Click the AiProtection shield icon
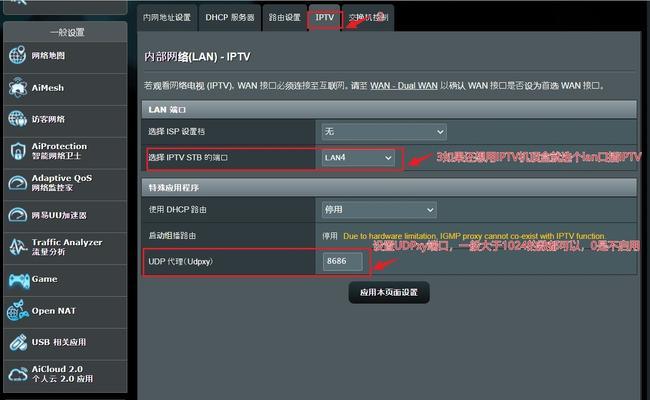The height and width of the screenshot is (400, 650). (x=18, y=151)
